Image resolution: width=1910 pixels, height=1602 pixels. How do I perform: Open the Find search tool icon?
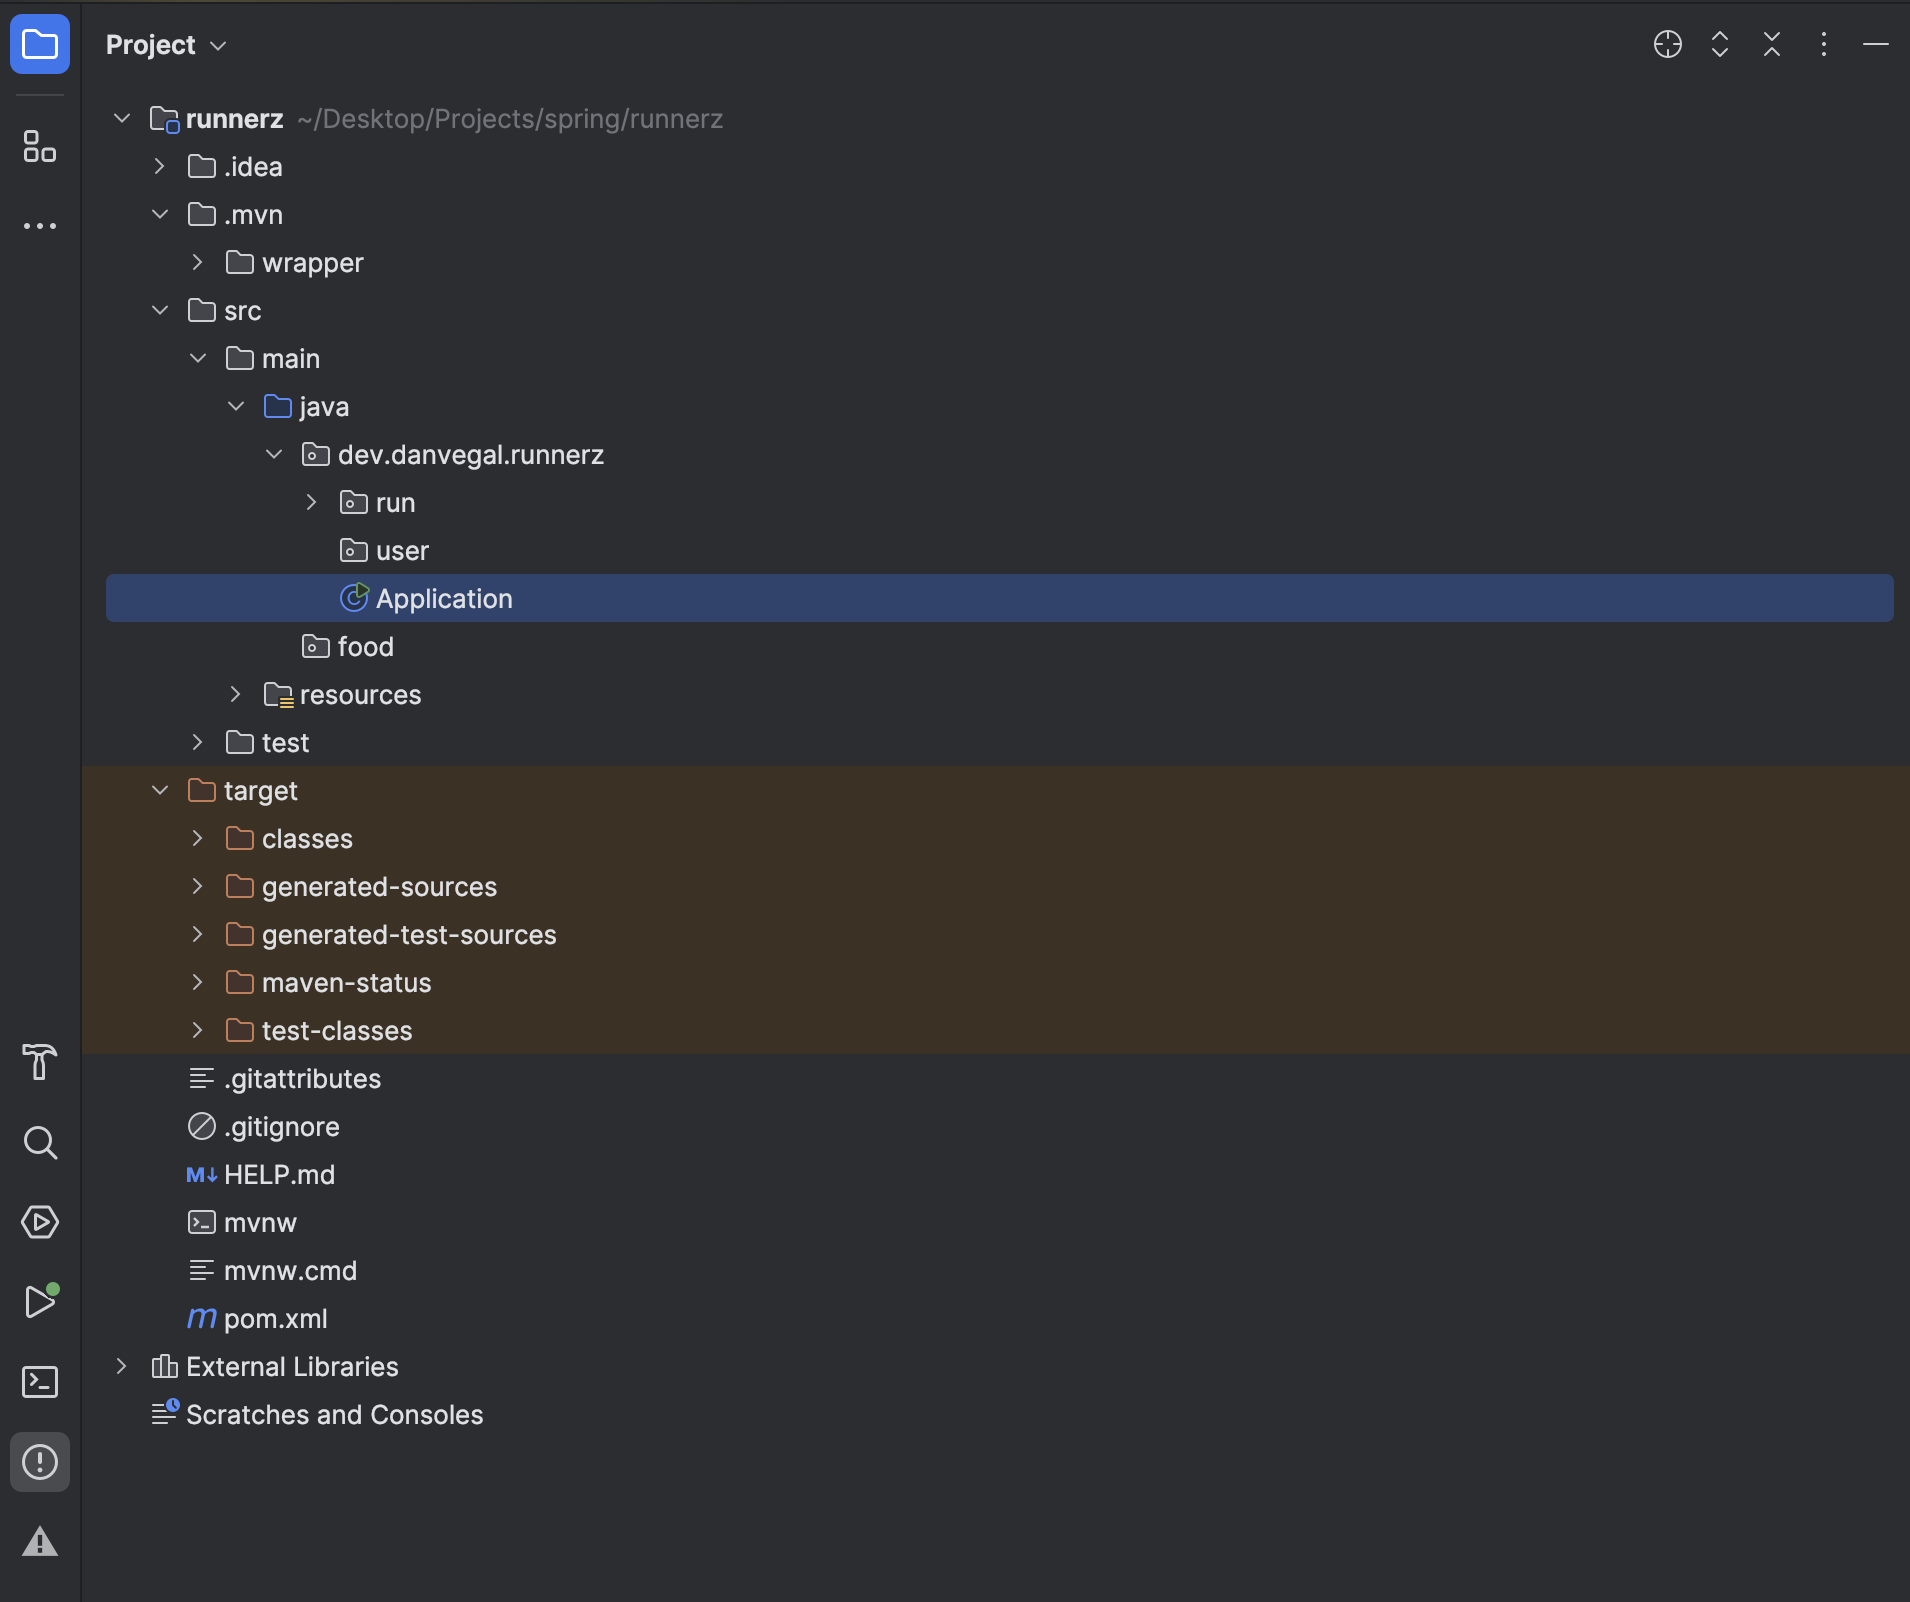[40, 1142]
